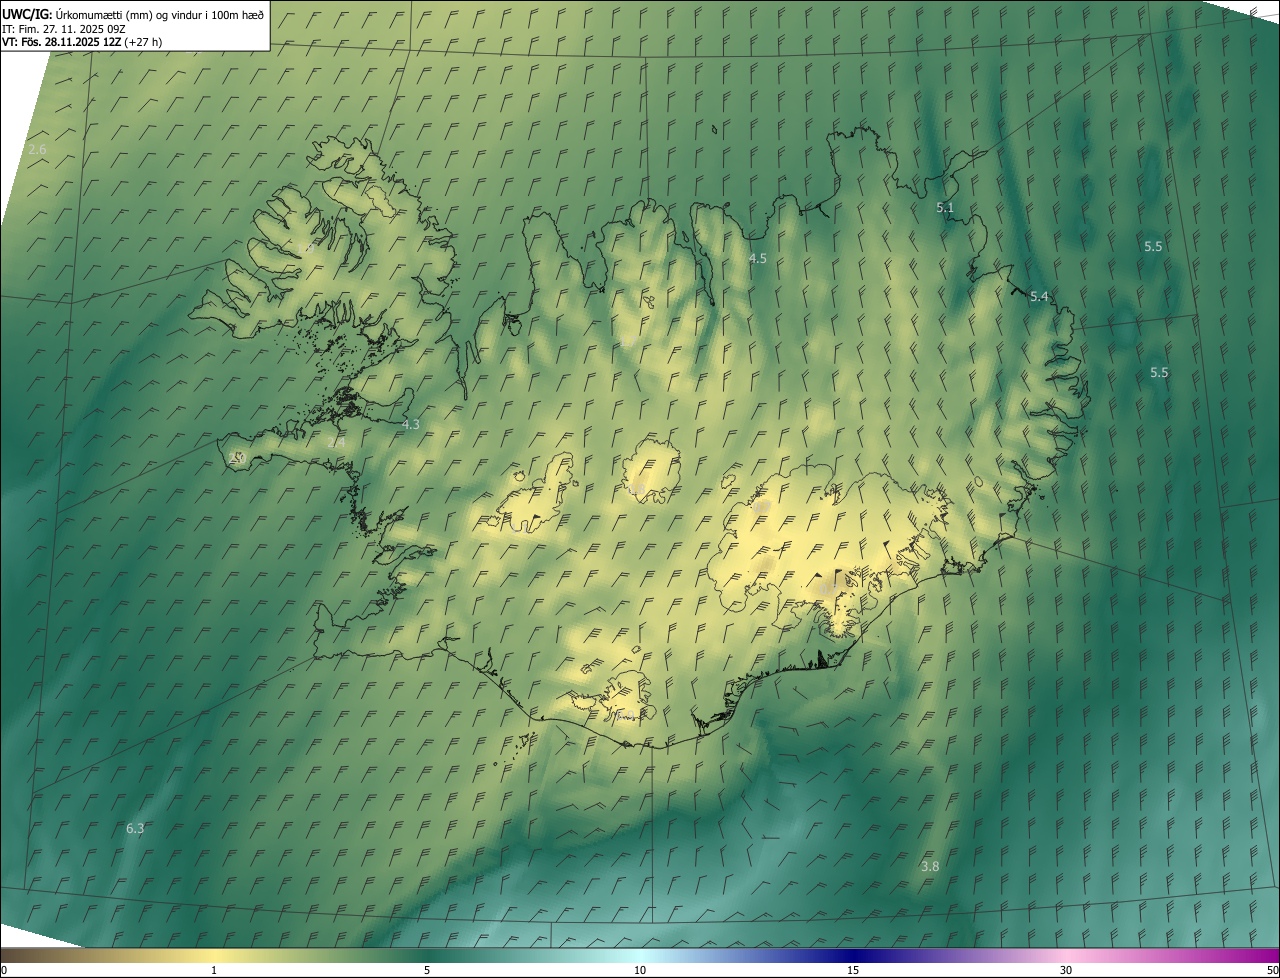Click the '50' tick label on the color scale

pyautogui.click(x=1272, y=970)
